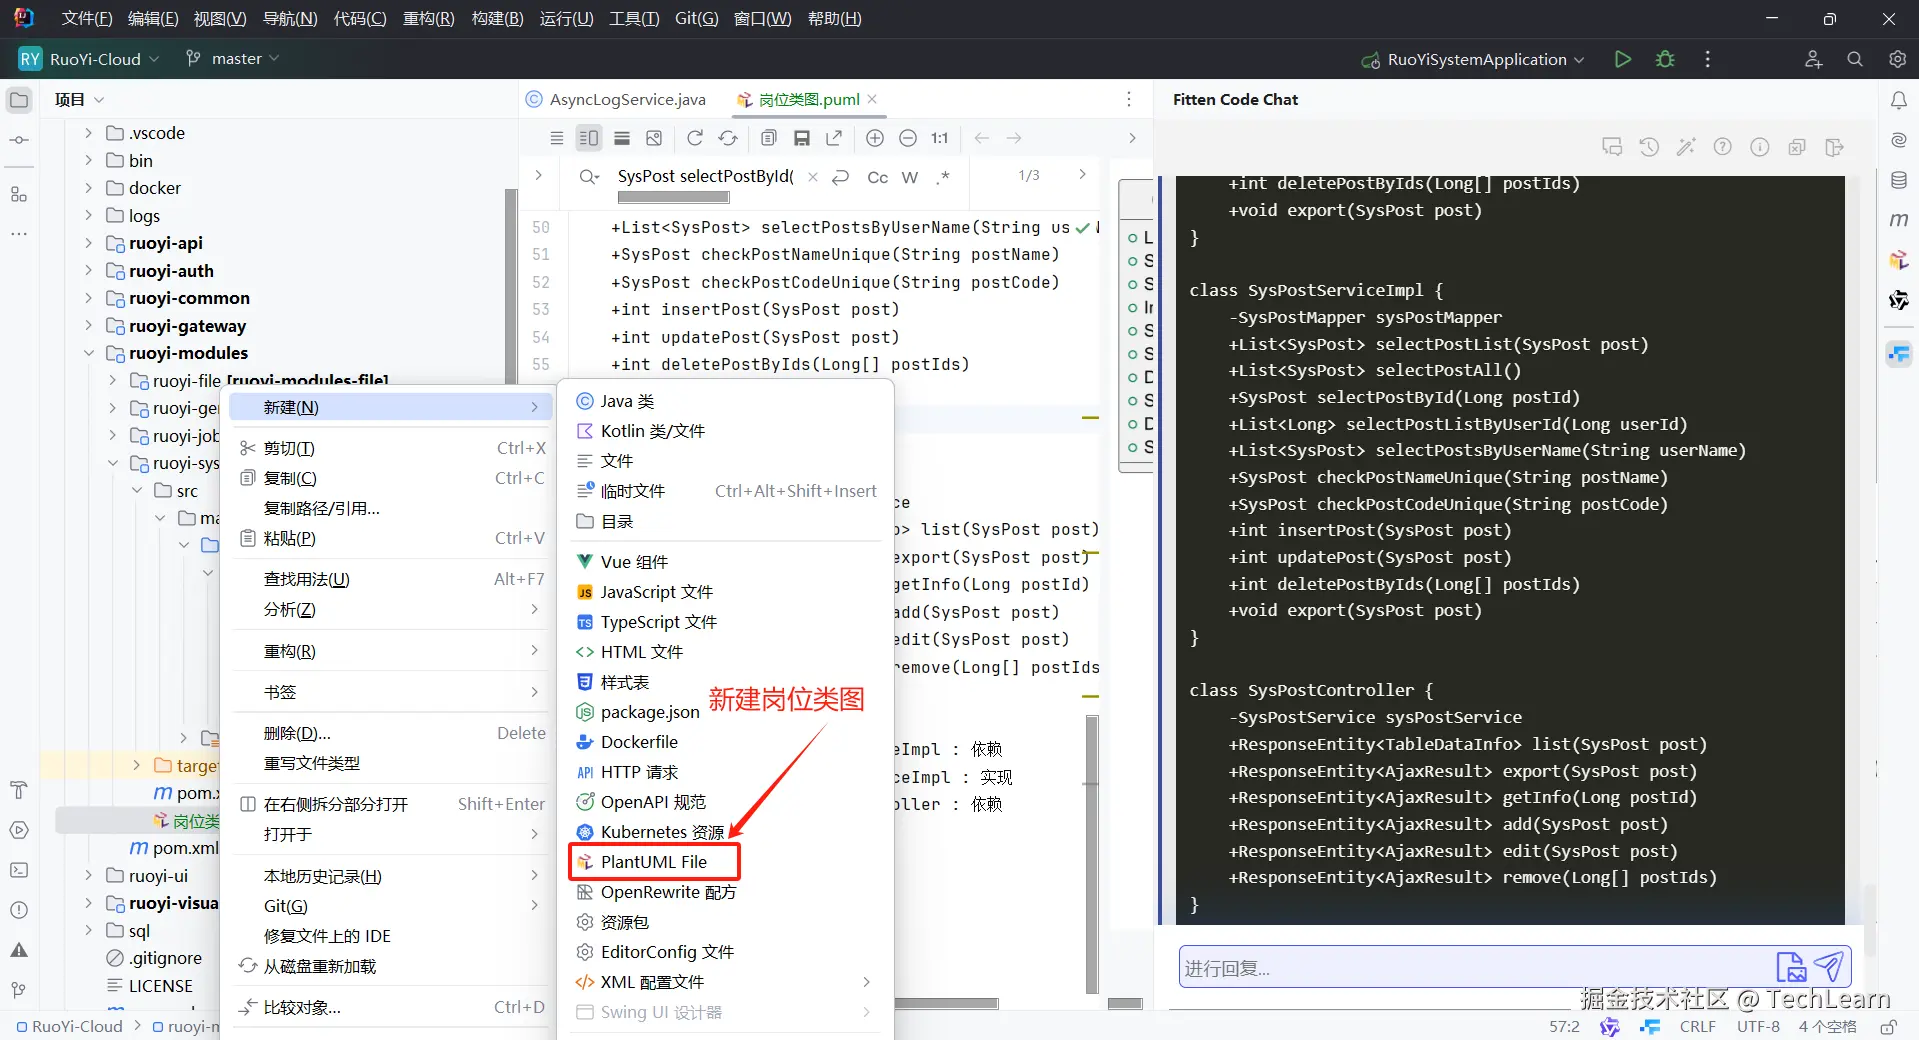Open the Build hammer tool window

click(19, 790)
